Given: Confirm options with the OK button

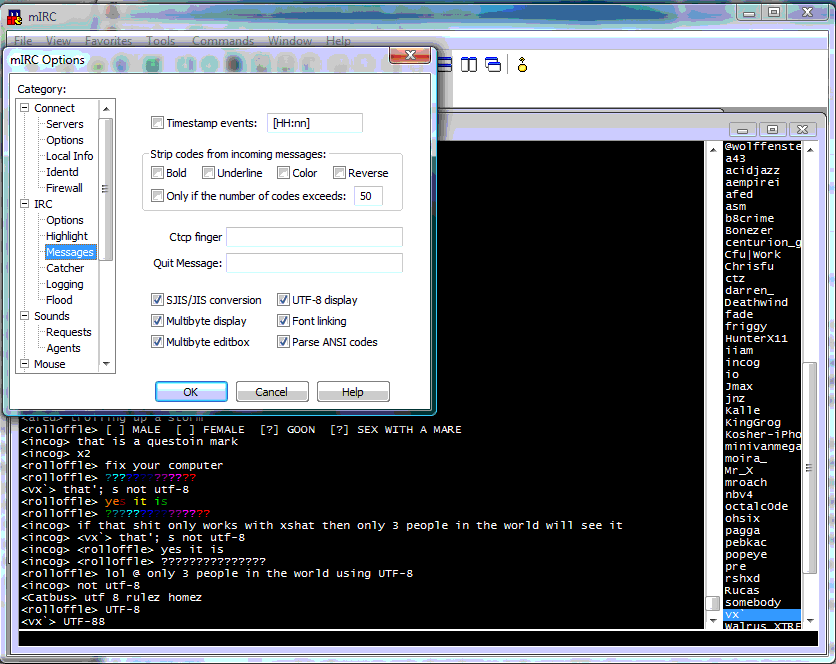Looking at the screenshot, I should coord(191,392).
